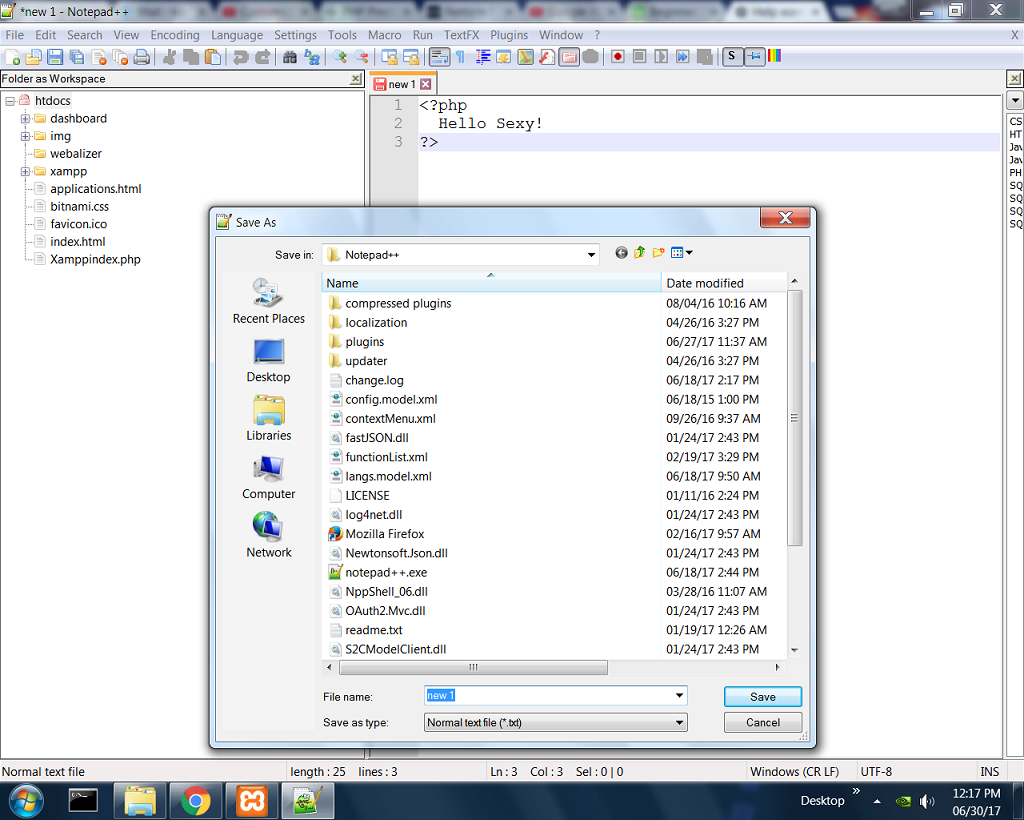Click the Save All toolbar icon
1024x820 pixels.
point(76,57)
